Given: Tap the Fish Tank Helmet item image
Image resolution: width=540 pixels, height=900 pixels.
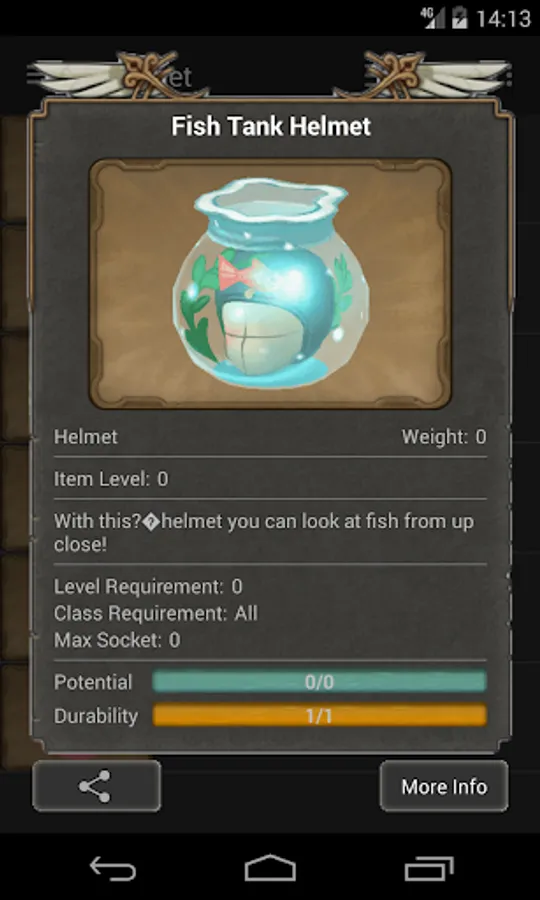Looking at the screenshot, I should tap(270, 284).
